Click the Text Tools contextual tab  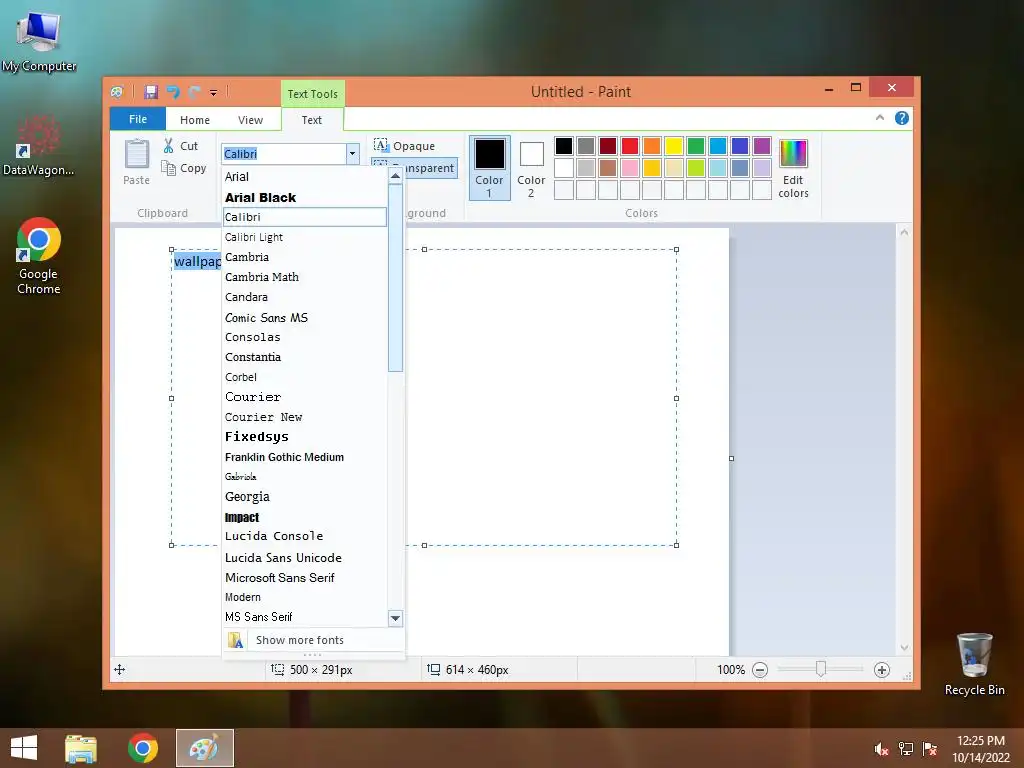pos(313,93)
